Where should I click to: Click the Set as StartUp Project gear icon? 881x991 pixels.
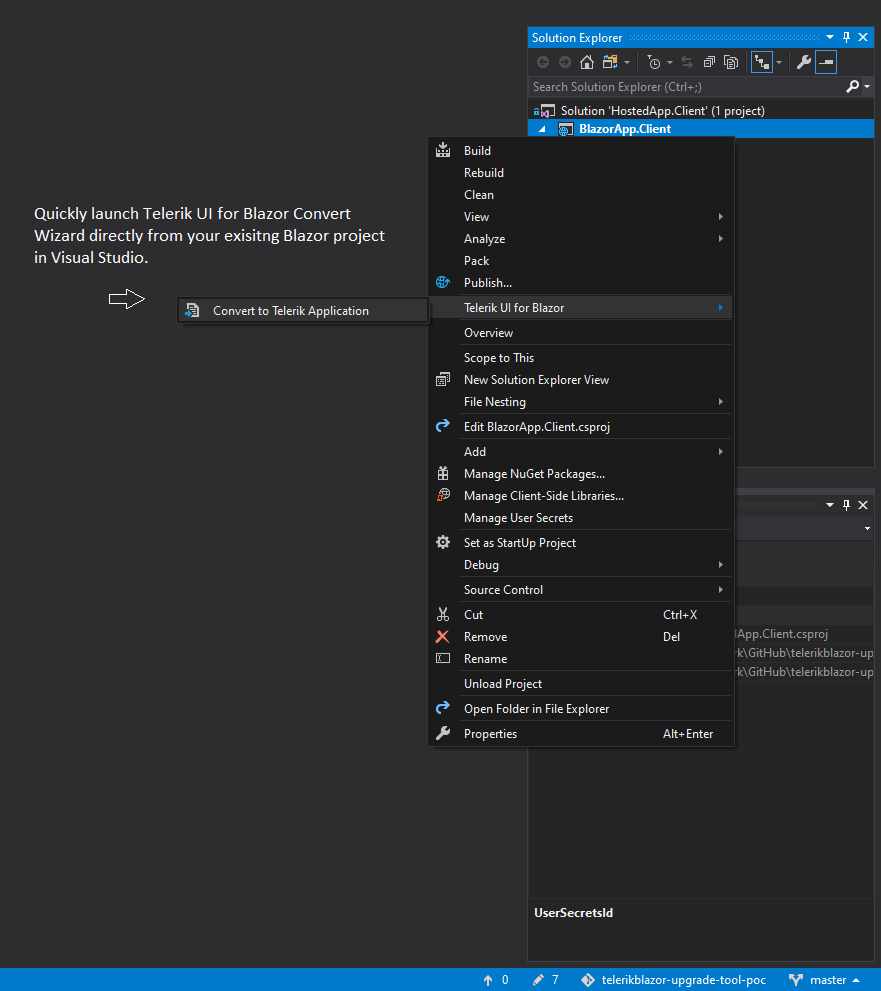point(443,542)
